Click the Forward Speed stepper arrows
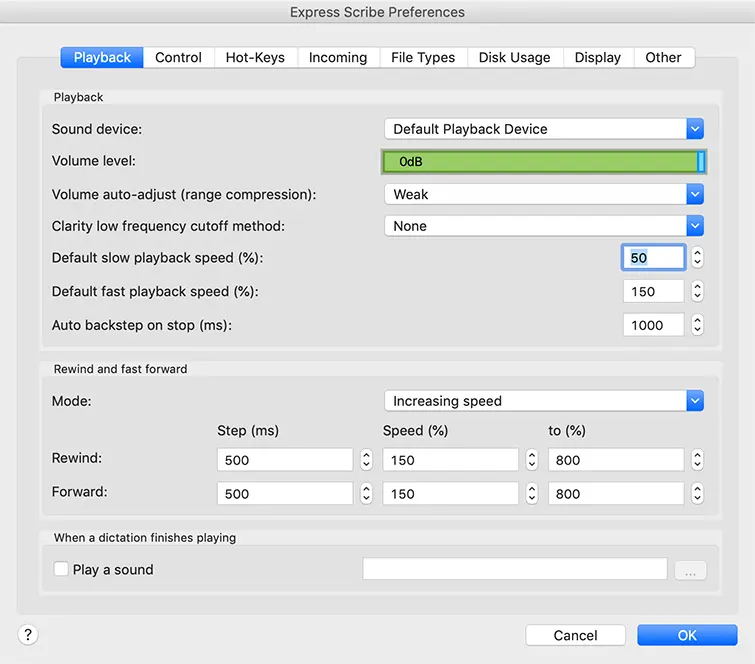The image size is (755, 664). (532, 494)
